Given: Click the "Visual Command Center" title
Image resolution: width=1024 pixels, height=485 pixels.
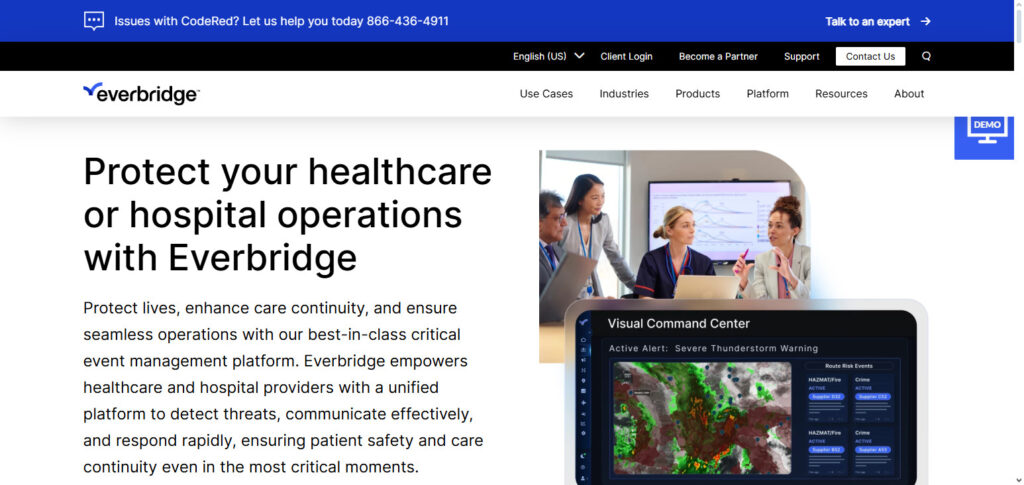Looking at the screenshot, I should pyautogui.click(x=679, y=324).
